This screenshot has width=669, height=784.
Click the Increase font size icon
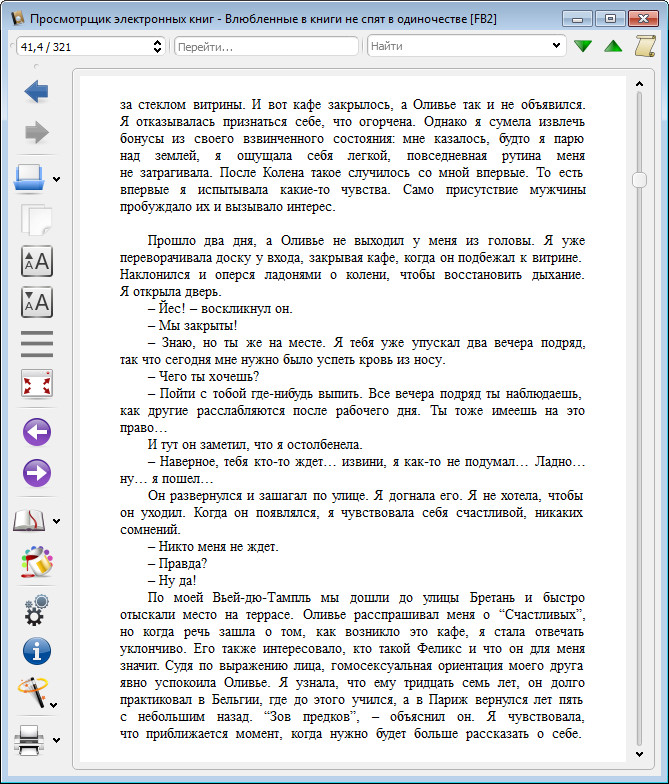[36, 262]
